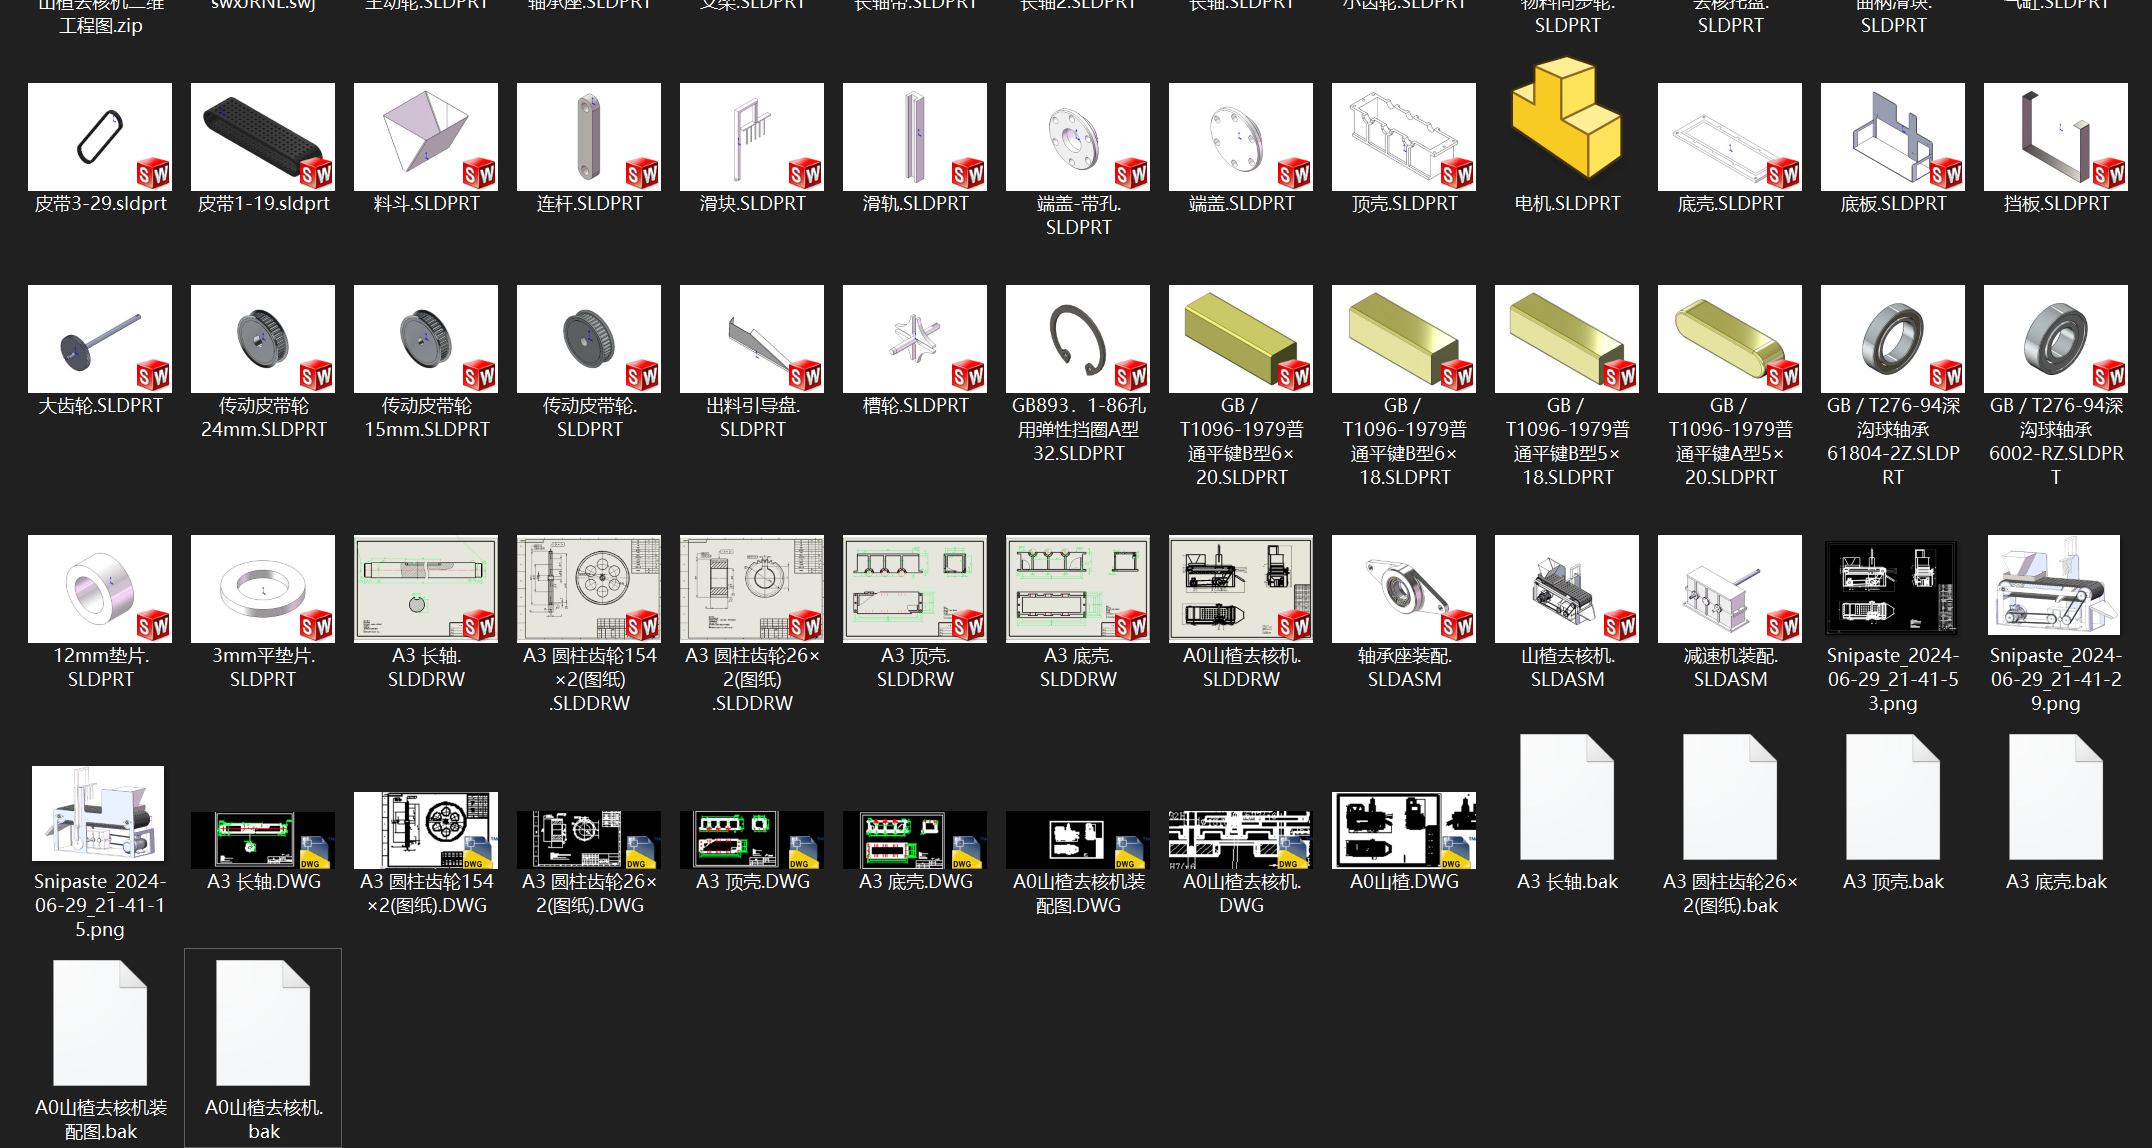The image size is (2152, 1148).
Task: Click the 山楂去核机.SLDASM assembly icon
Action: (x=1566, y=589)
